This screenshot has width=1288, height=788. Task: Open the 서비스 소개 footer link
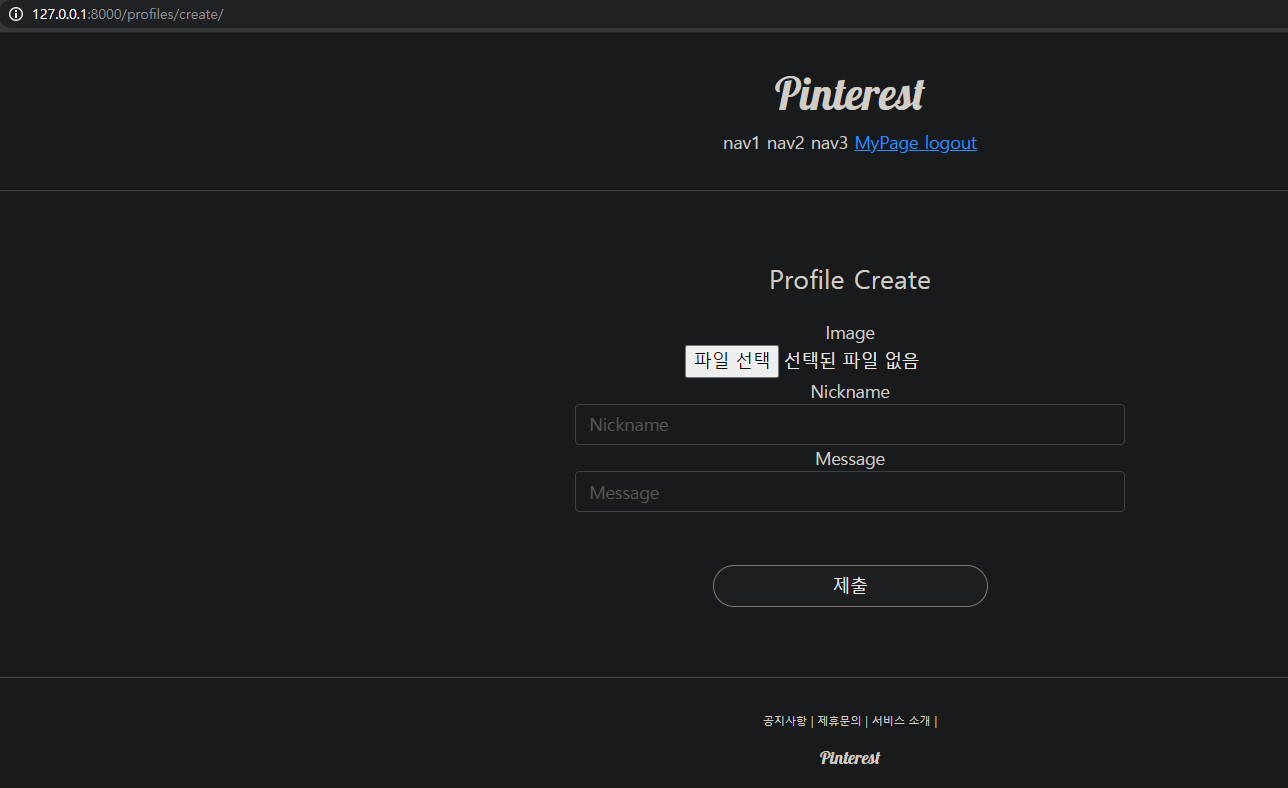point(900,720)
